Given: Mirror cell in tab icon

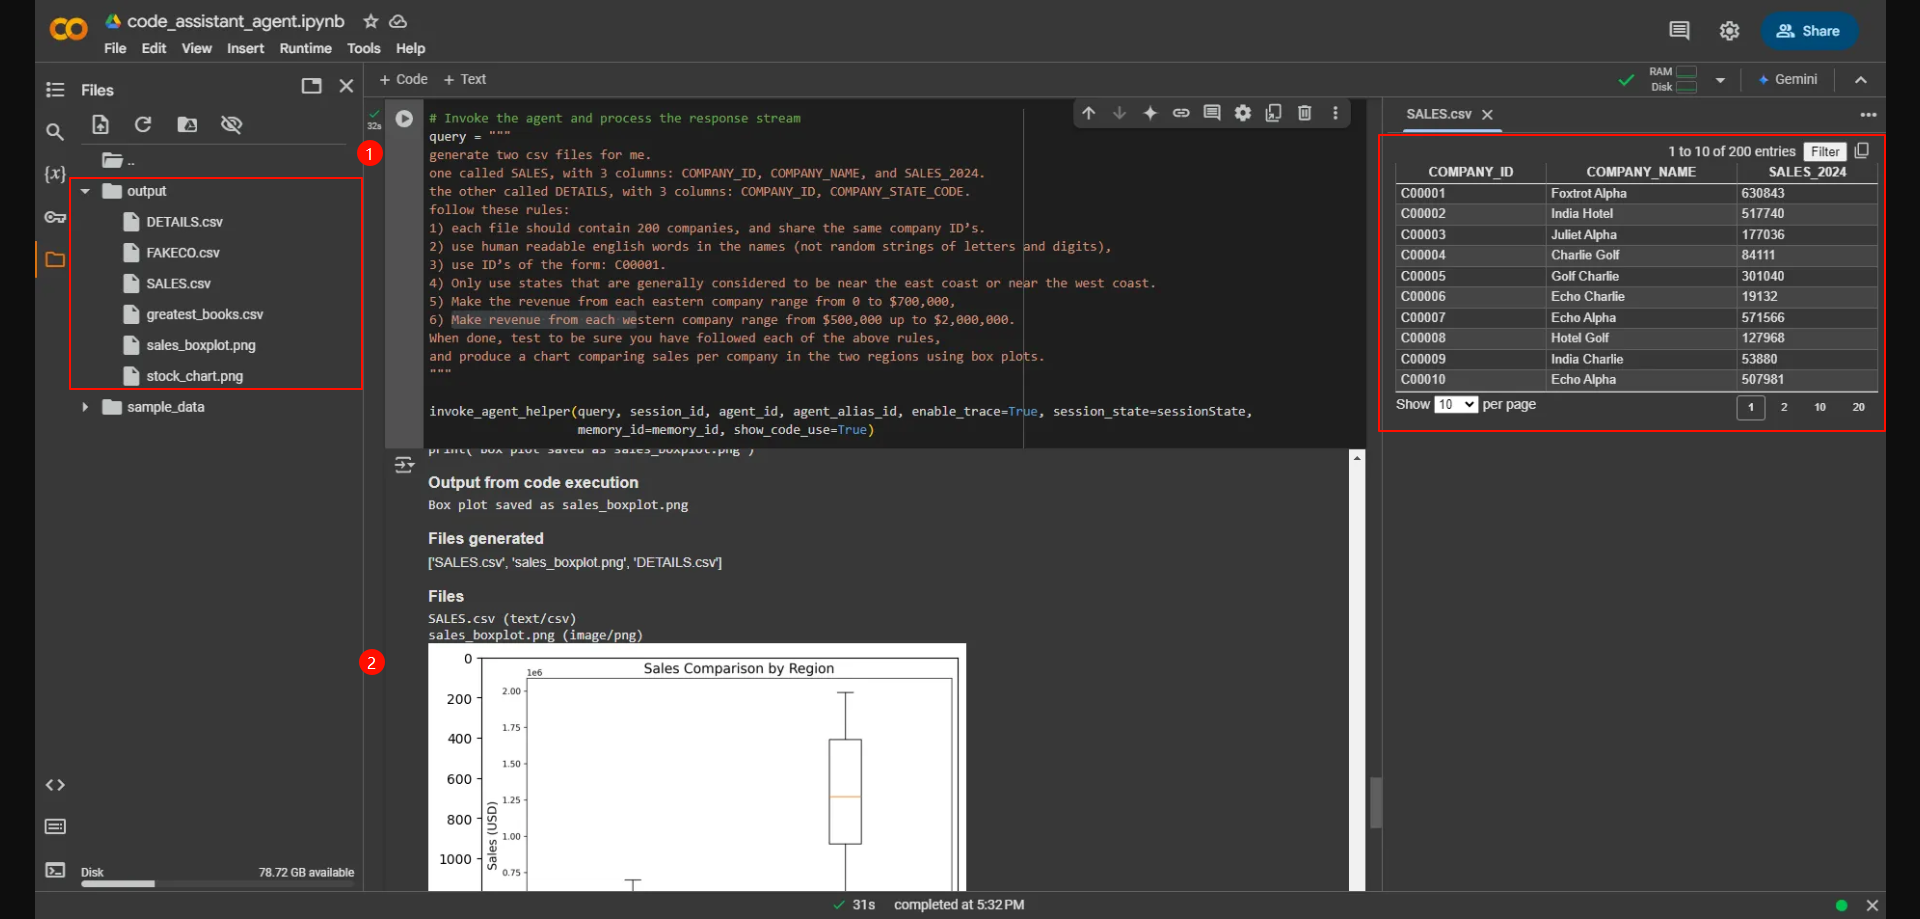Looking at the screenshot, I should coord(1273,113).
